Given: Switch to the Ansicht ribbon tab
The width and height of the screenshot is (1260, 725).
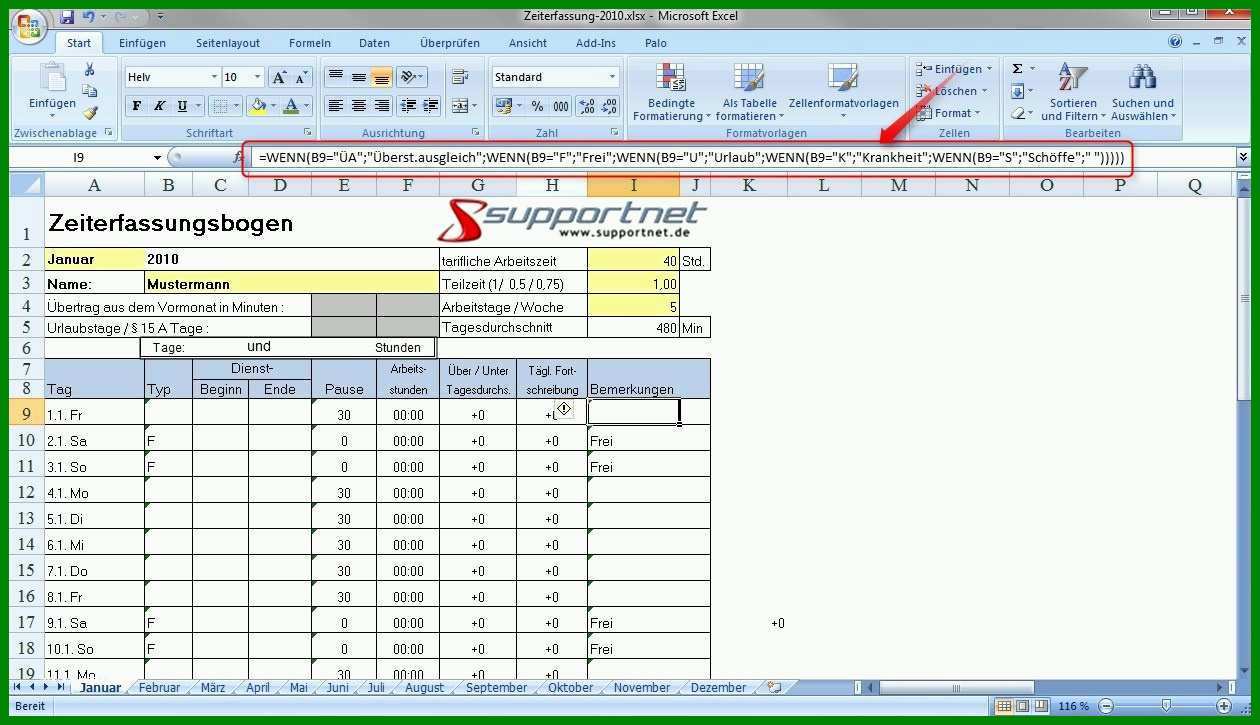Looking at the screenshot, I should 528,43.
